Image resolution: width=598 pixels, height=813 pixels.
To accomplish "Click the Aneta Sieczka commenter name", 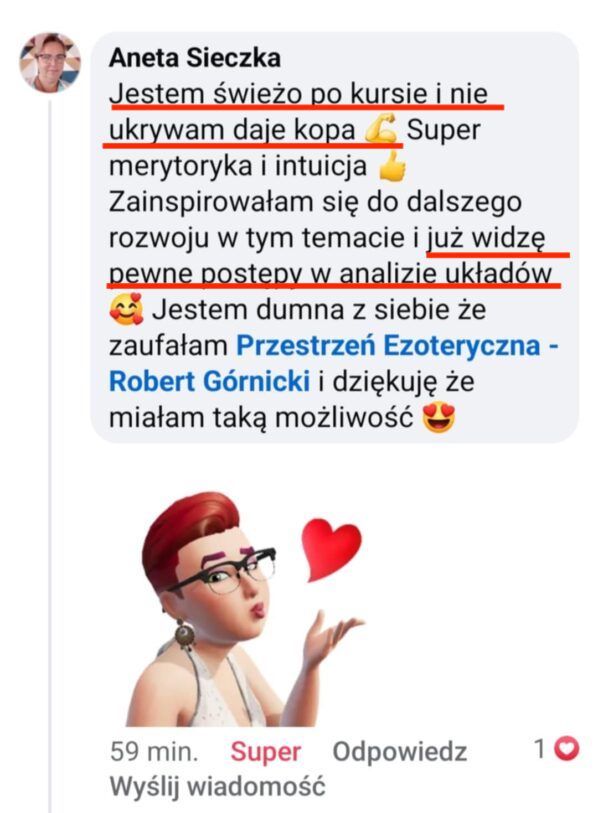I will tap(195, 58).
